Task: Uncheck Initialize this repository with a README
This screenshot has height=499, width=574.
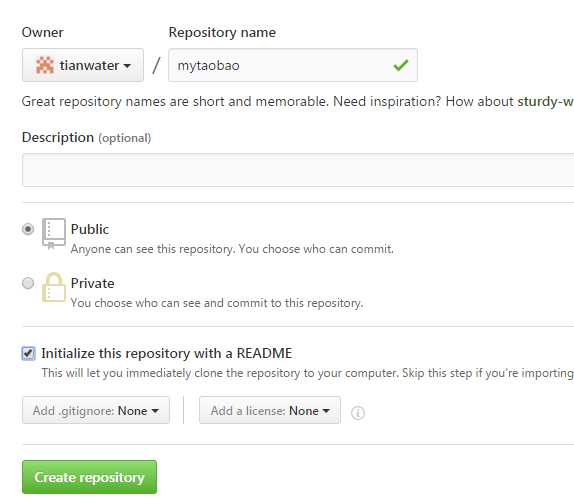Action: click(x=28, y=354)
